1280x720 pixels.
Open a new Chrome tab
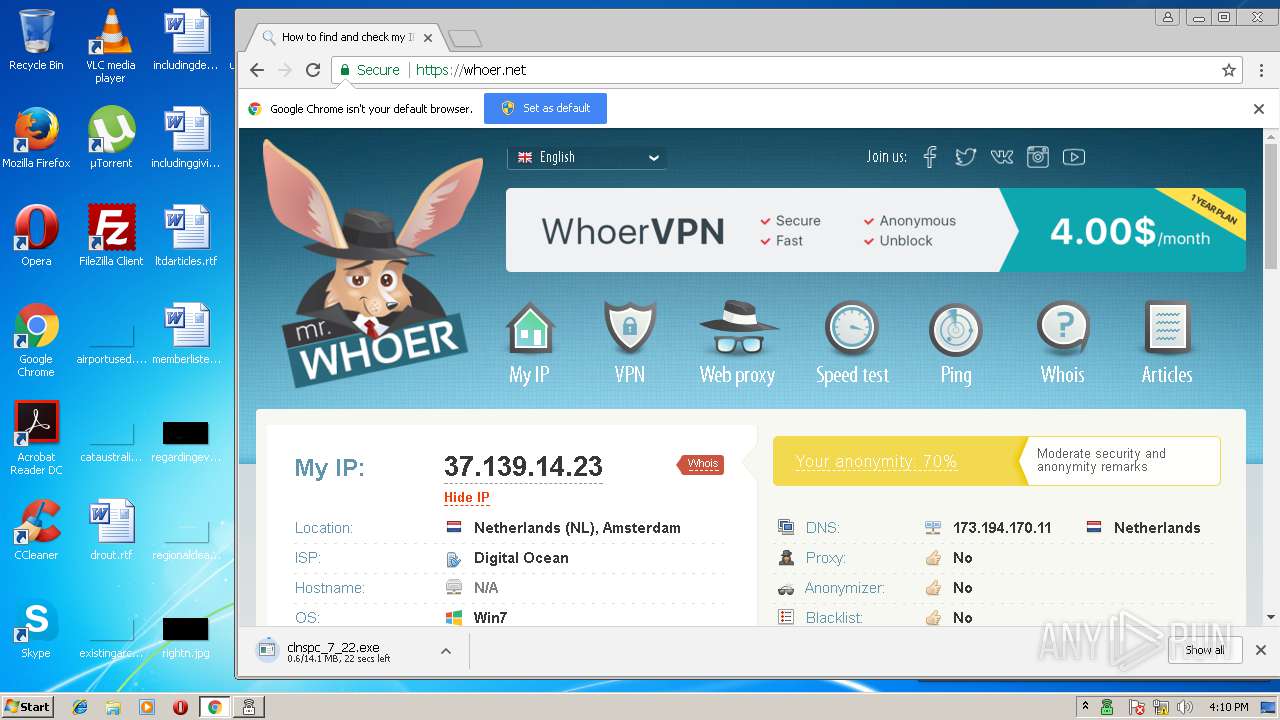coord(465,39)
